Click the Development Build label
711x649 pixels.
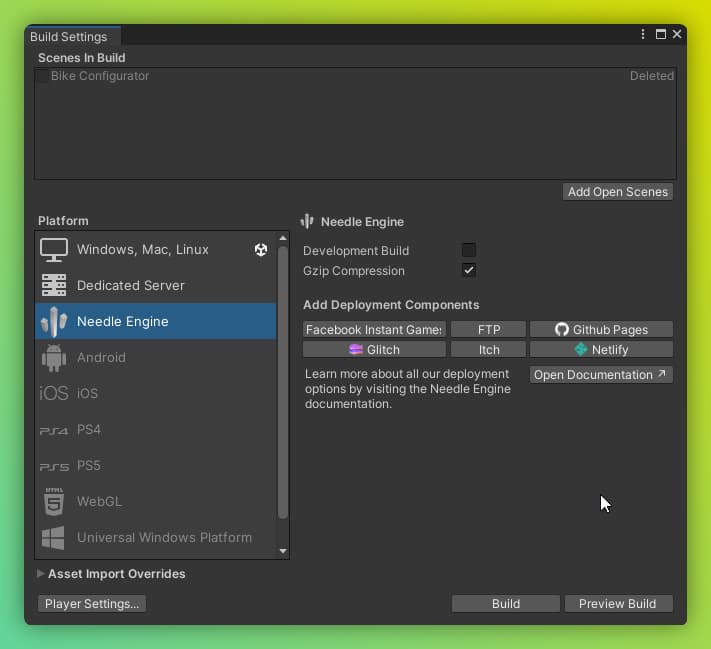point(356,251)
